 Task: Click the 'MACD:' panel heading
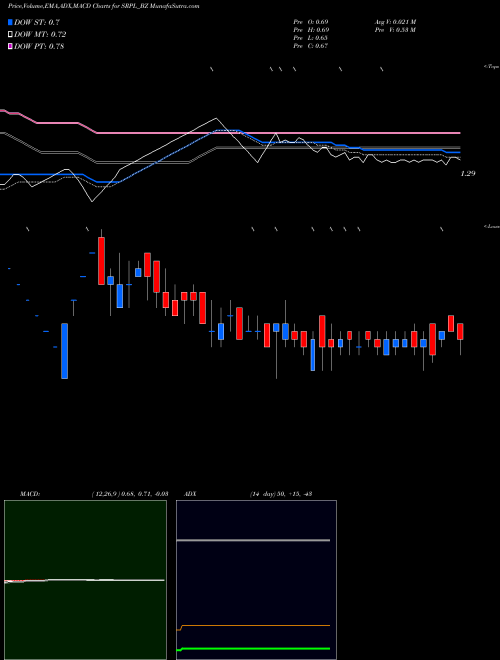pos(30,494)
